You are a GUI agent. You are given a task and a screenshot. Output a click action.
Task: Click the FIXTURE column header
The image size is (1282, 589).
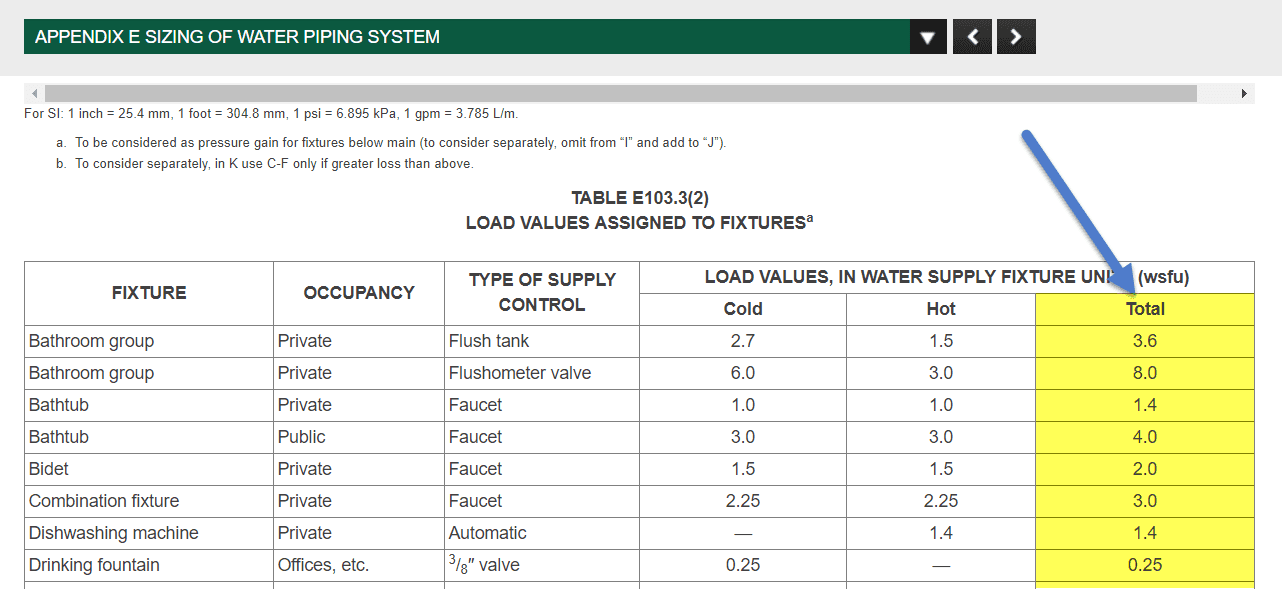(149, 293)
